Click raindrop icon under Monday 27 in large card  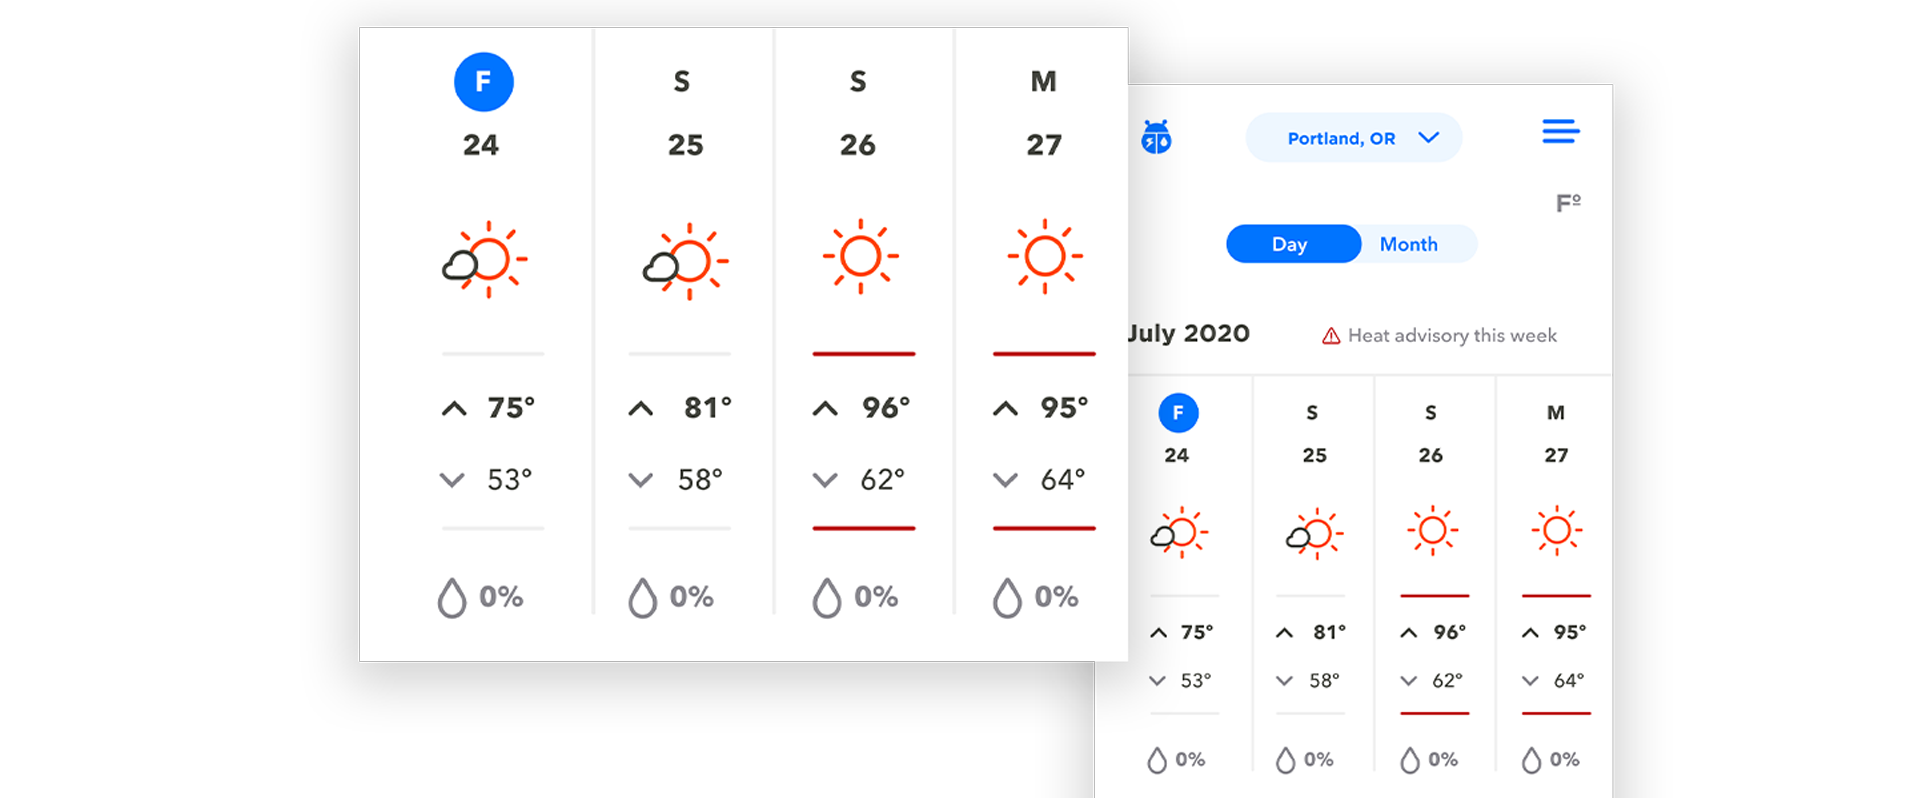coord(1007,598)
